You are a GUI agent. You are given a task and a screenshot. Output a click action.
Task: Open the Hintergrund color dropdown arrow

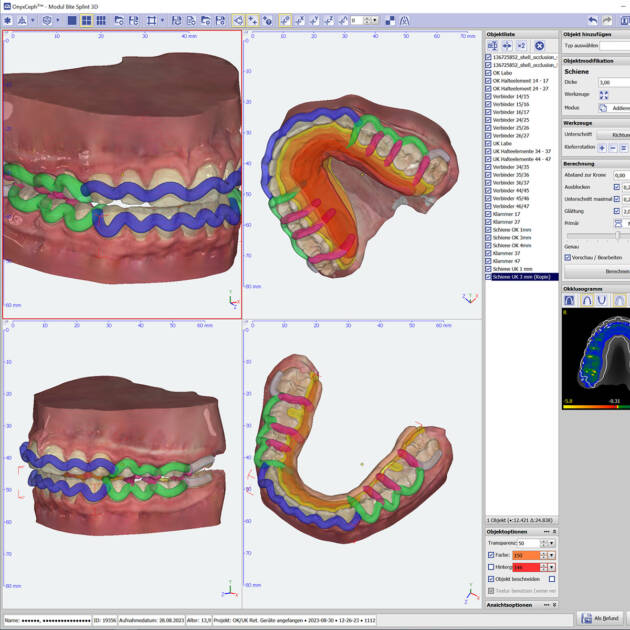tap(552, 567)
